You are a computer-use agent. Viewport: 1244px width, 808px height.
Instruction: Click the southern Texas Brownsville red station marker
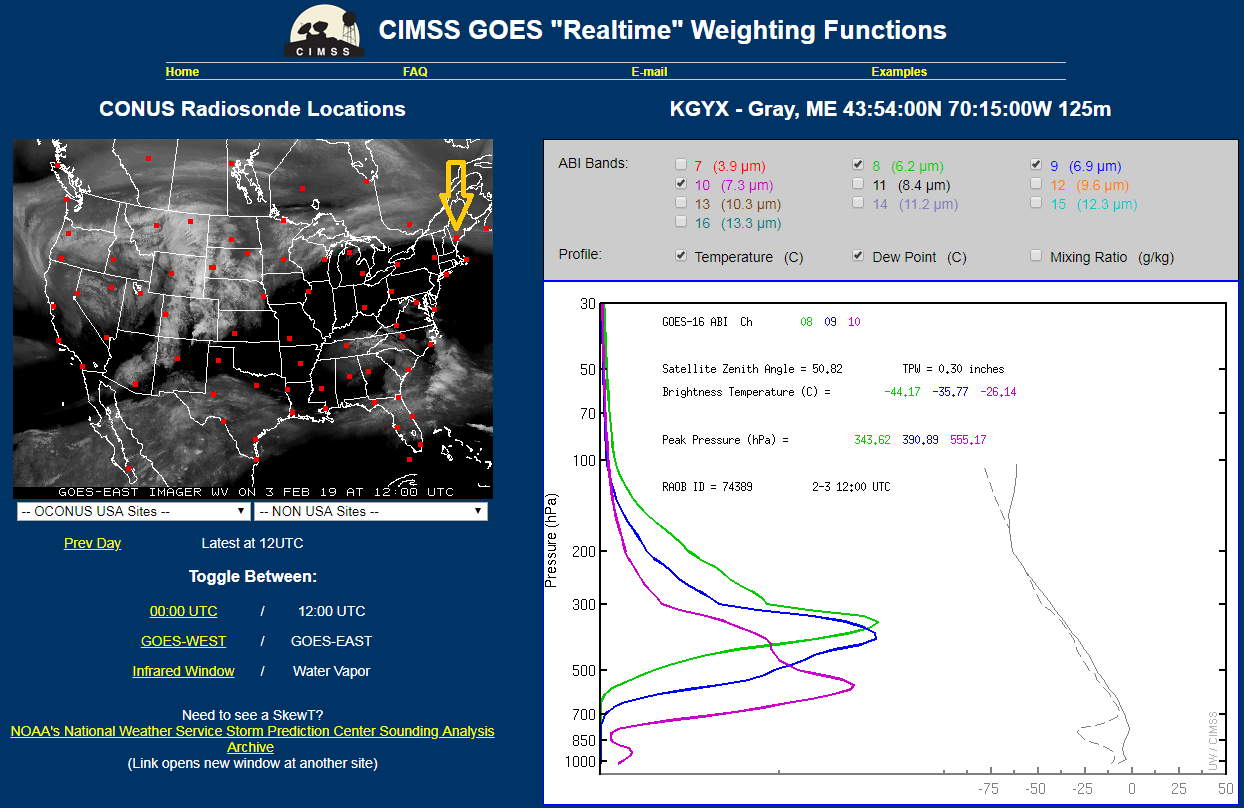pos(258,460)
